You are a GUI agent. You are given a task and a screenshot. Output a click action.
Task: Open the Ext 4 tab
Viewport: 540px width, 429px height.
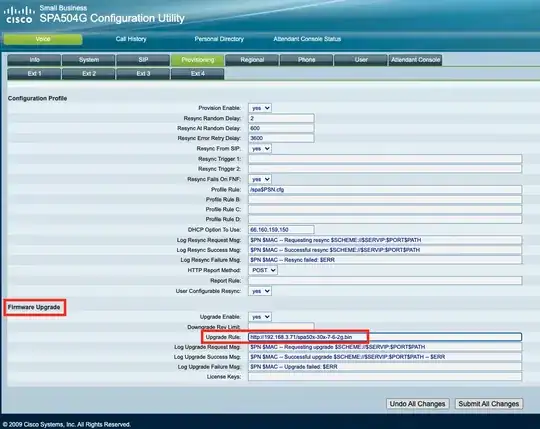tap(197, 74)
